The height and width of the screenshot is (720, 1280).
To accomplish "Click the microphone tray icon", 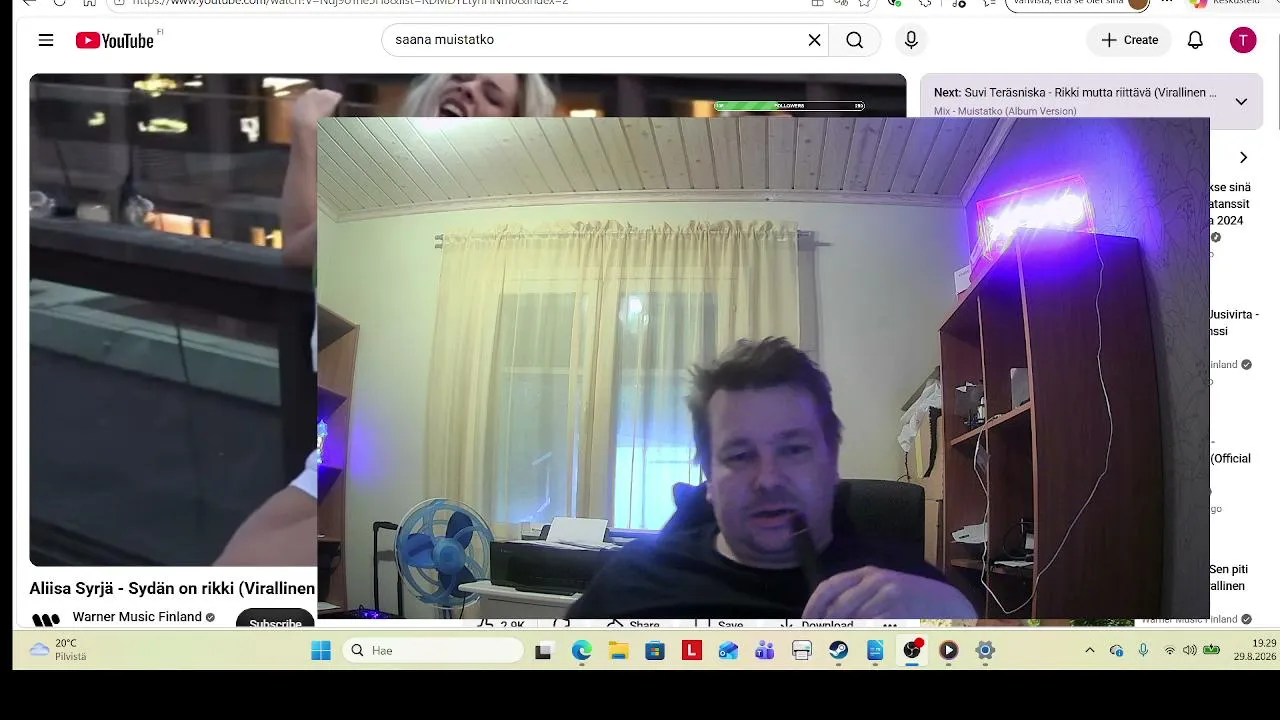I will tap(1144, 651).
